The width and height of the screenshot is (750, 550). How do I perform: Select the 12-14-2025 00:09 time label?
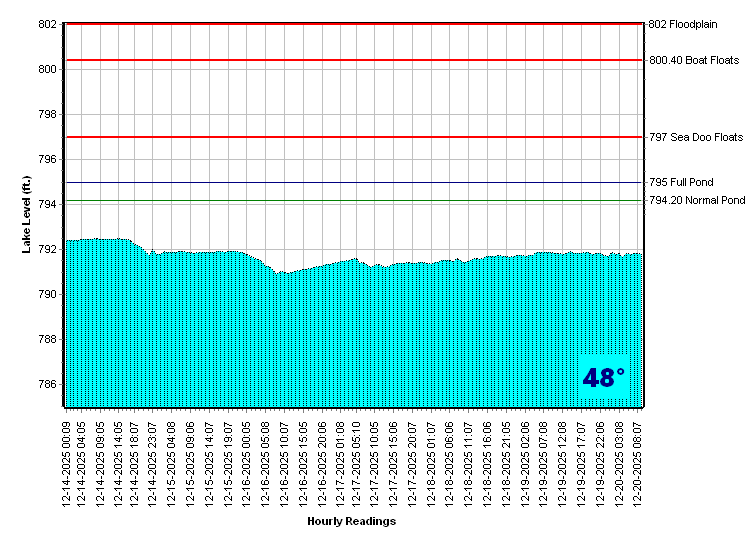pyautogui.click(x=67, y=459)
